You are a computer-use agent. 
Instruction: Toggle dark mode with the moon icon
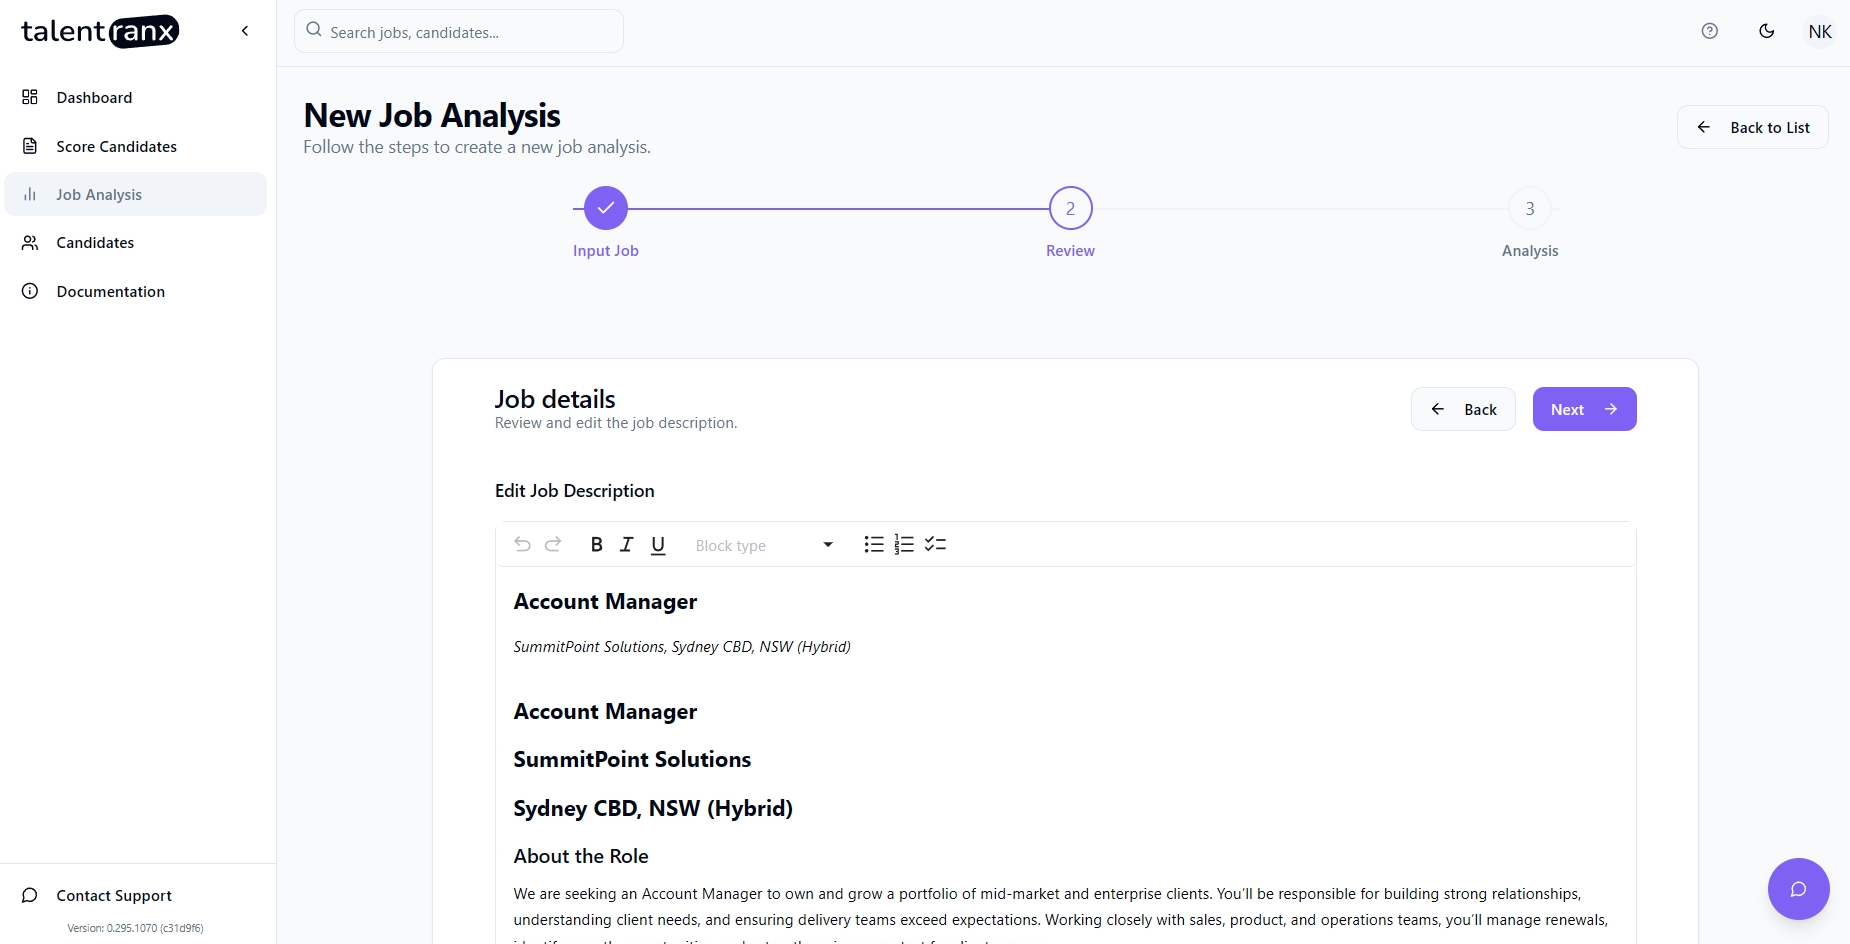tap(1767, 31)
